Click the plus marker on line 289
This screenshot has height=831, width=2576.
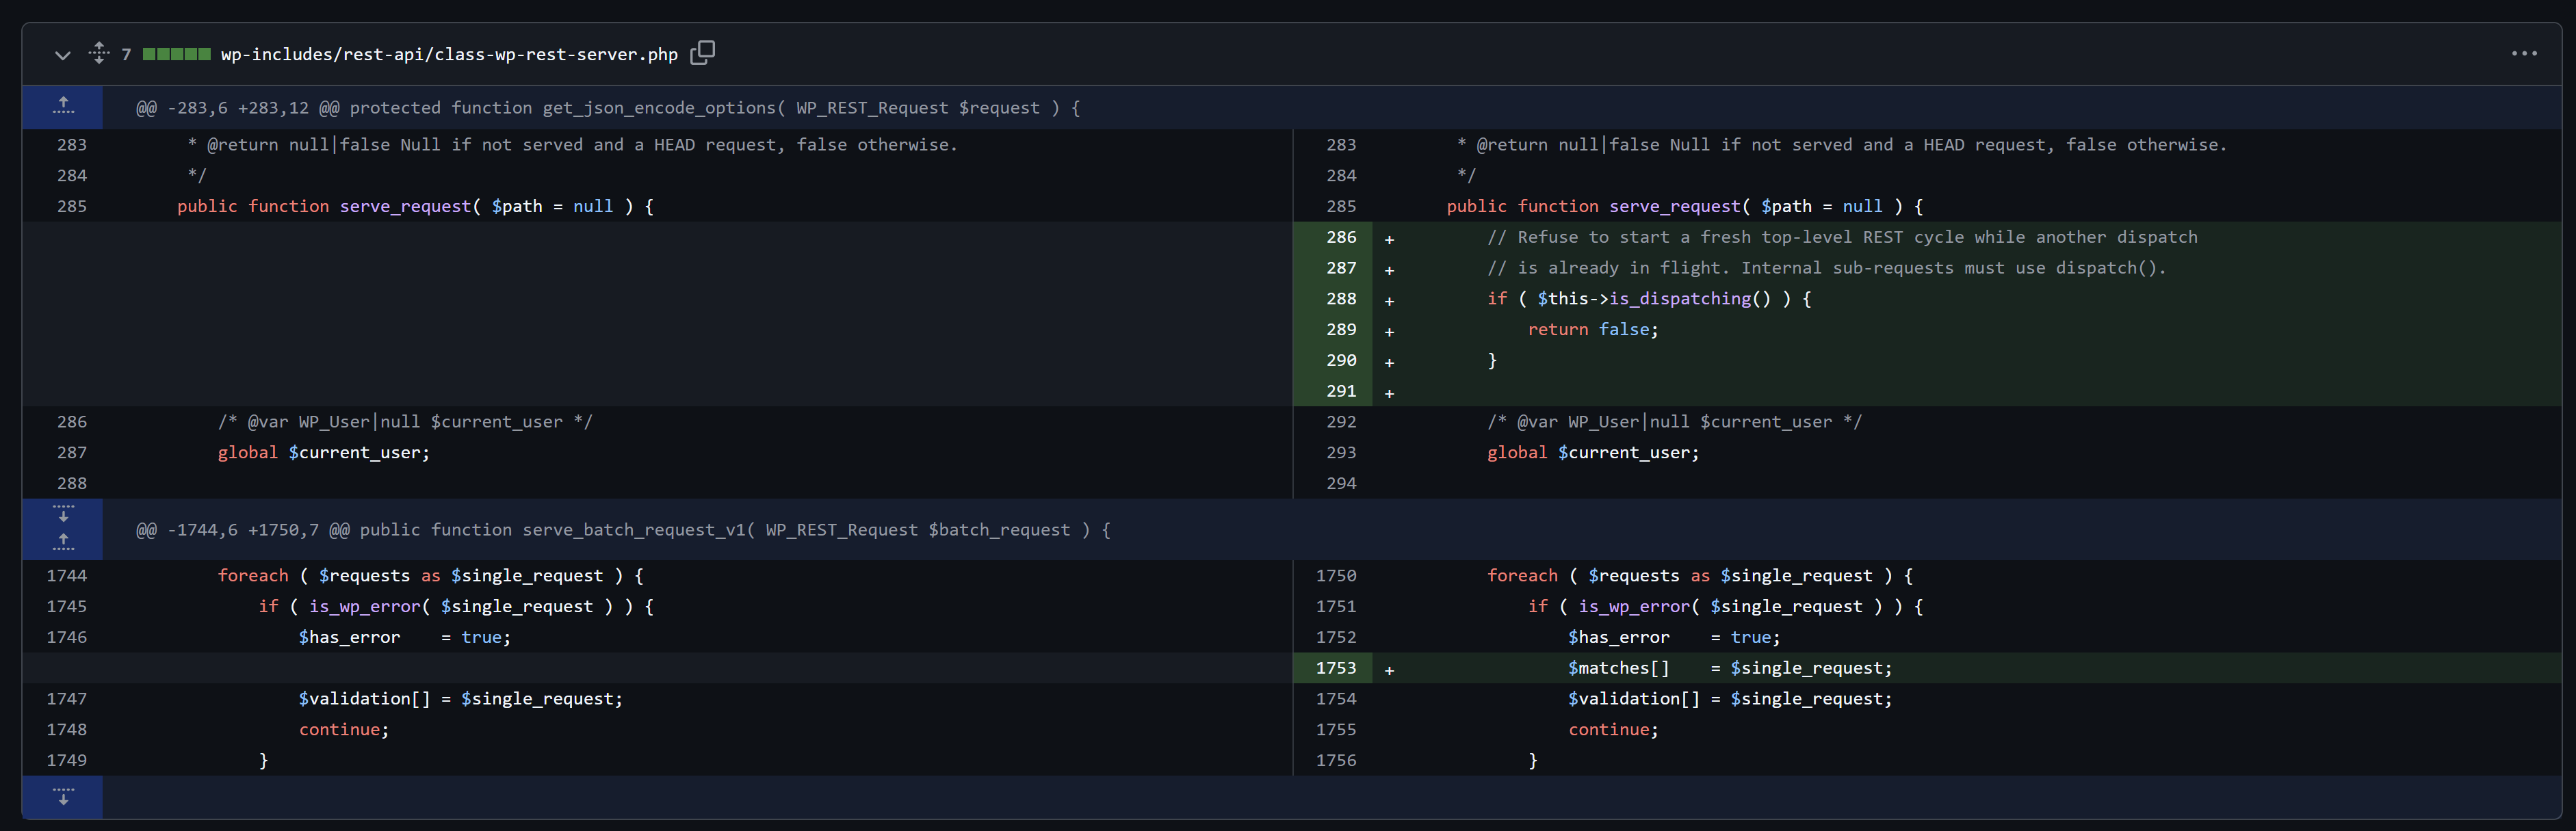tap(1389, 331)
